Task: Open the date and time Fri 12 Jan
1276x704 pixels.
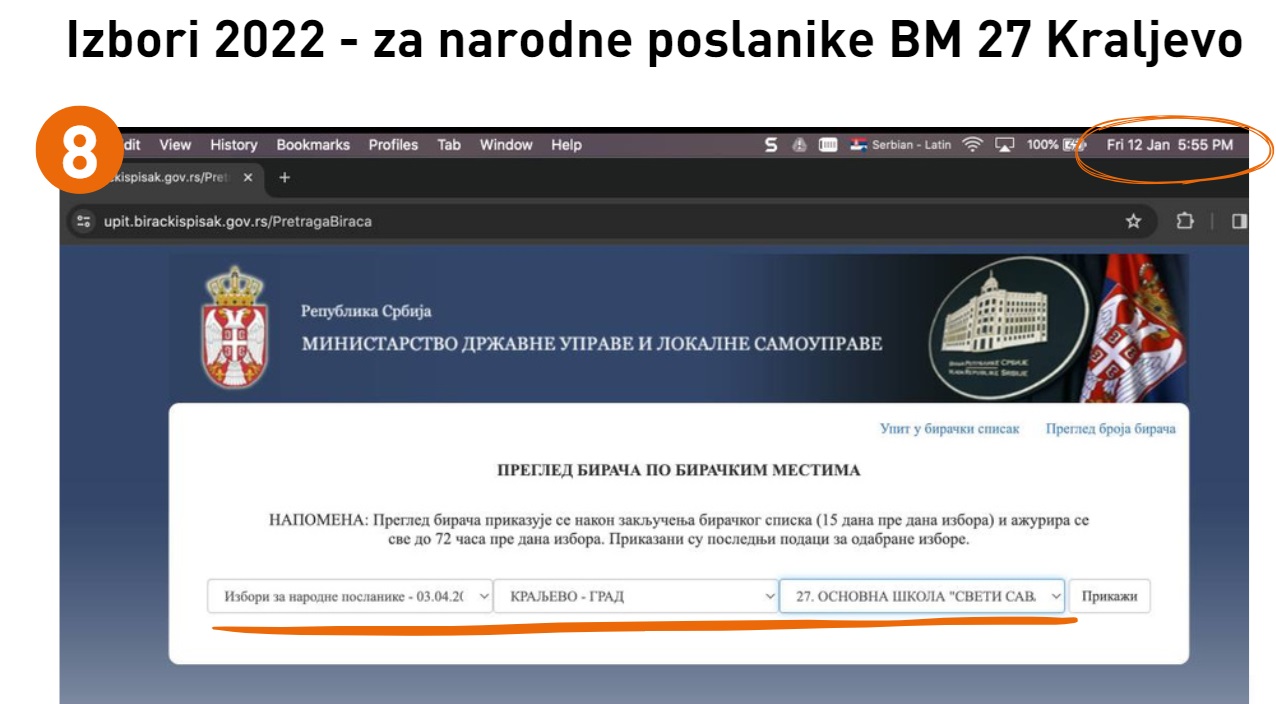Action: (1170, 145)
